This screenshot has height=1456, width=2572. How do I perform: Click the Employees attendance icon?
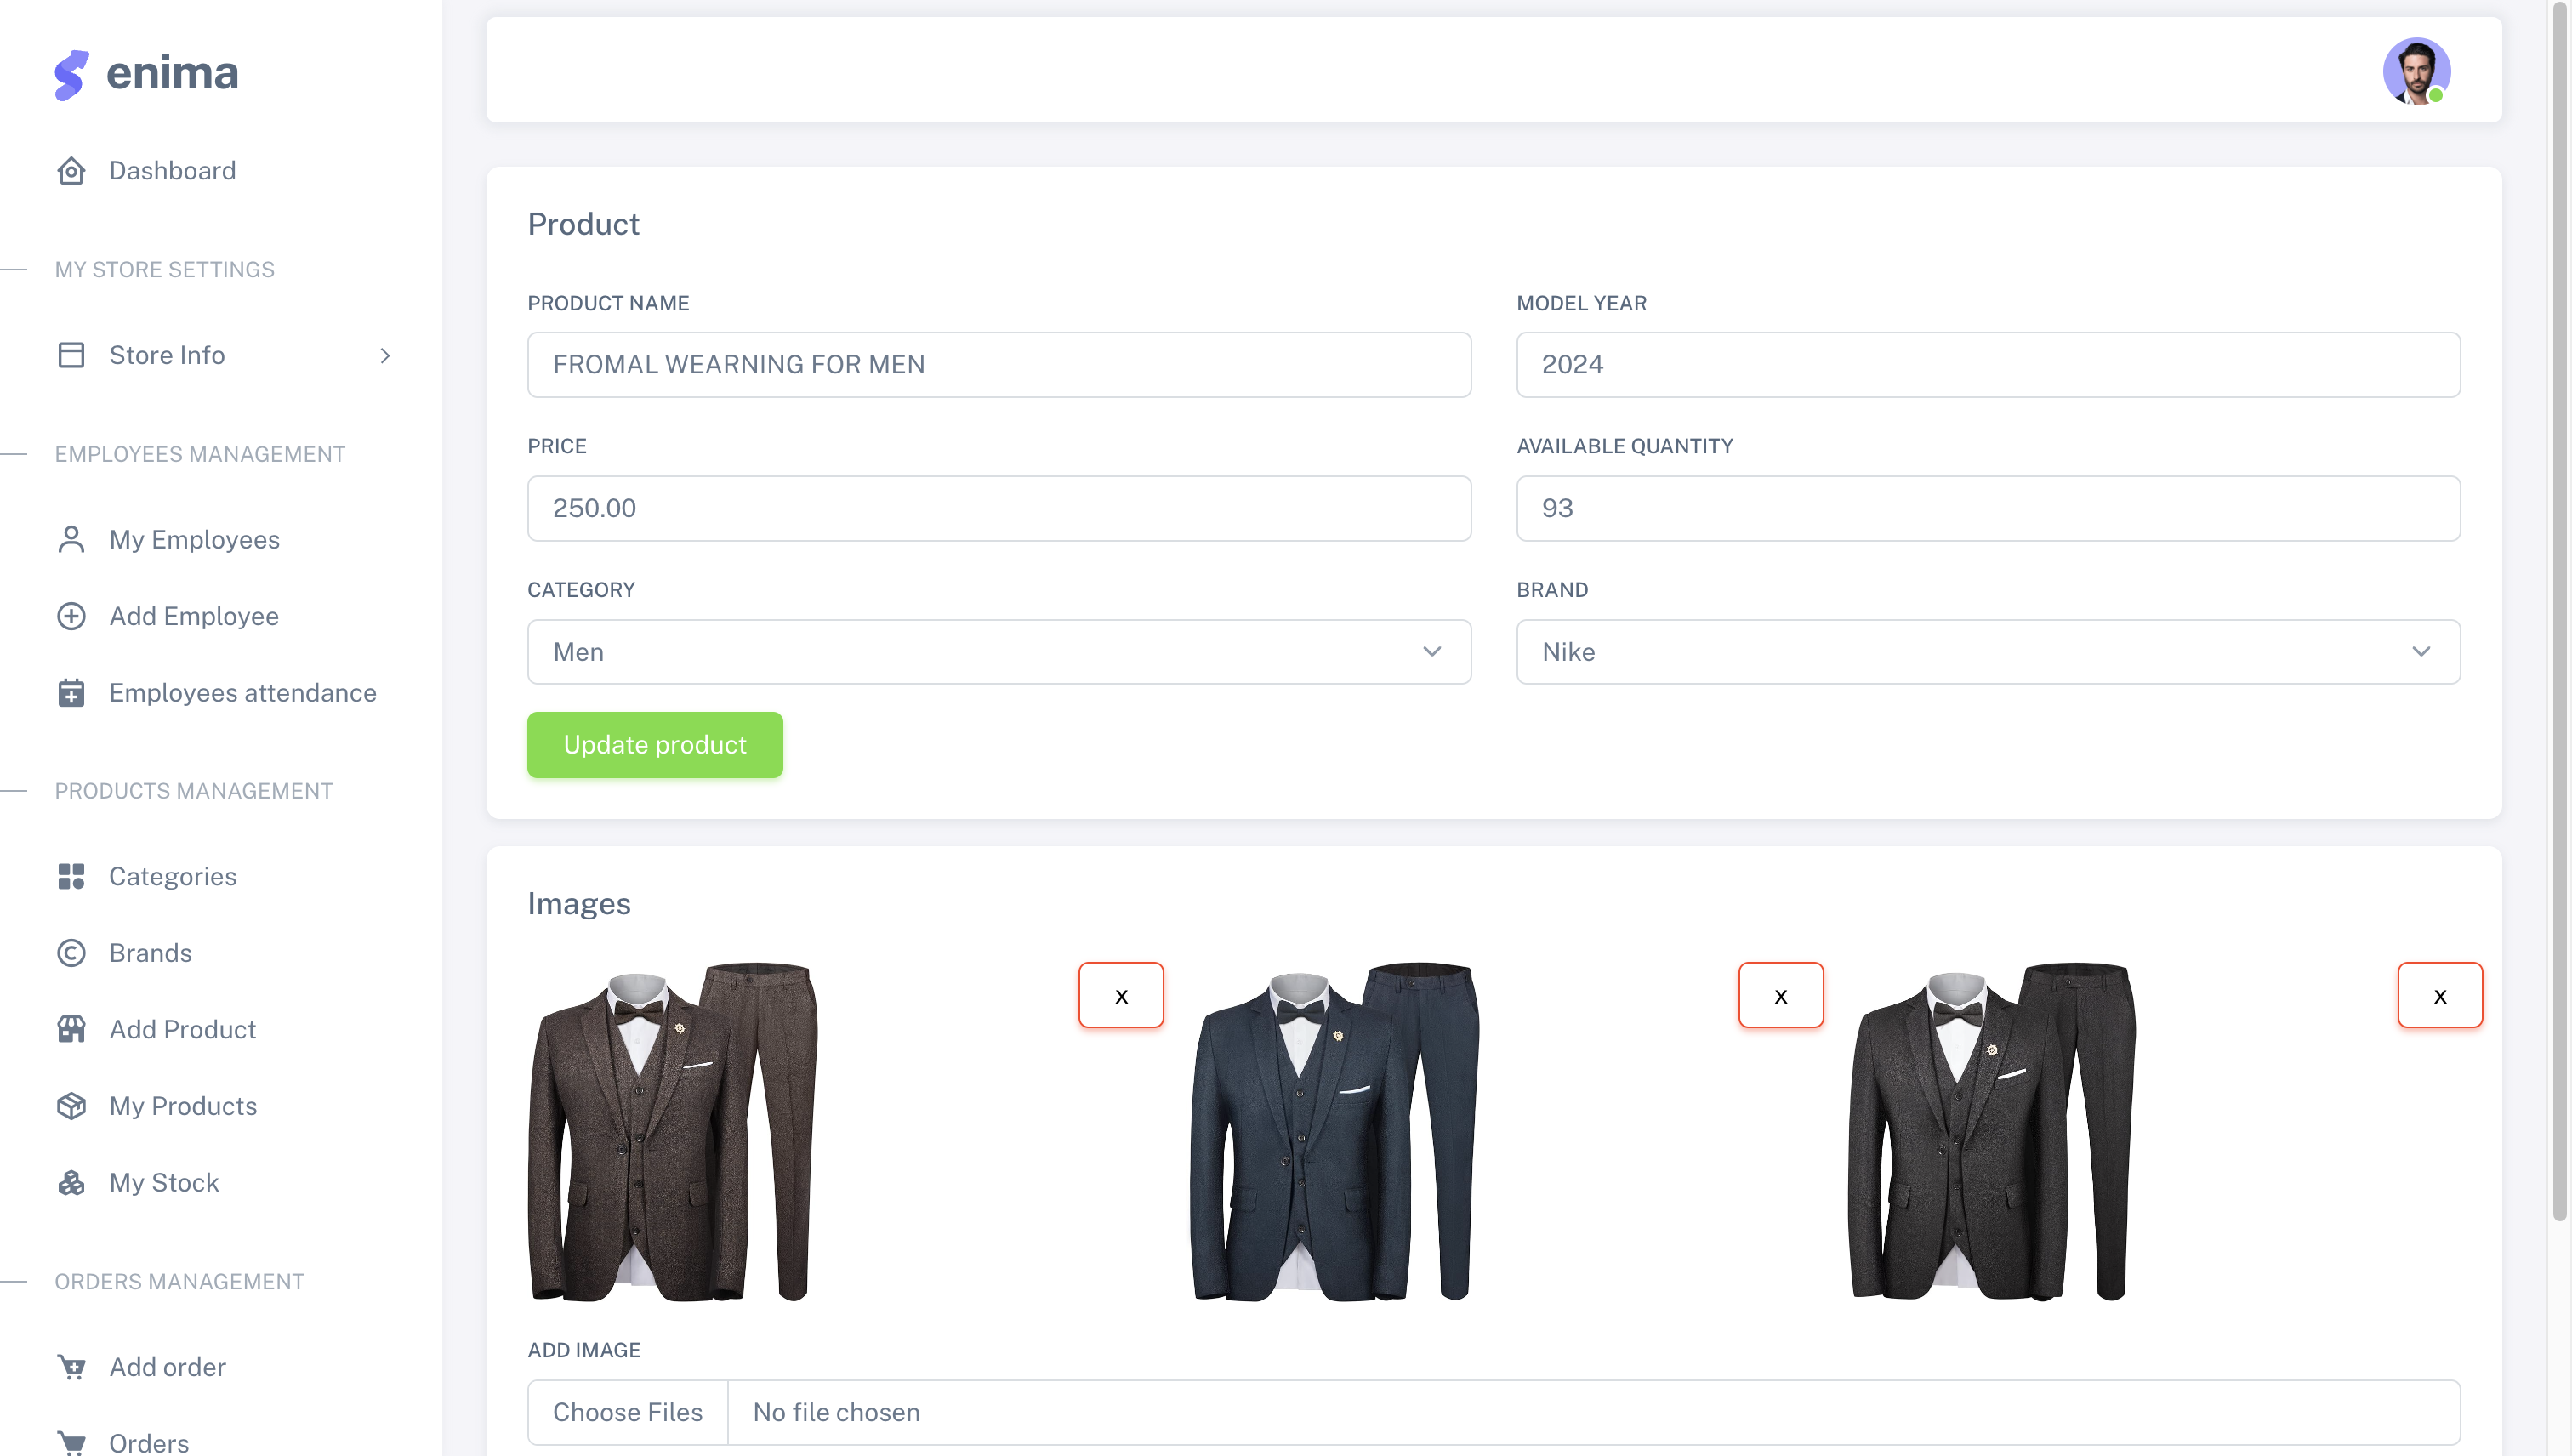click(x=71, y=691)
